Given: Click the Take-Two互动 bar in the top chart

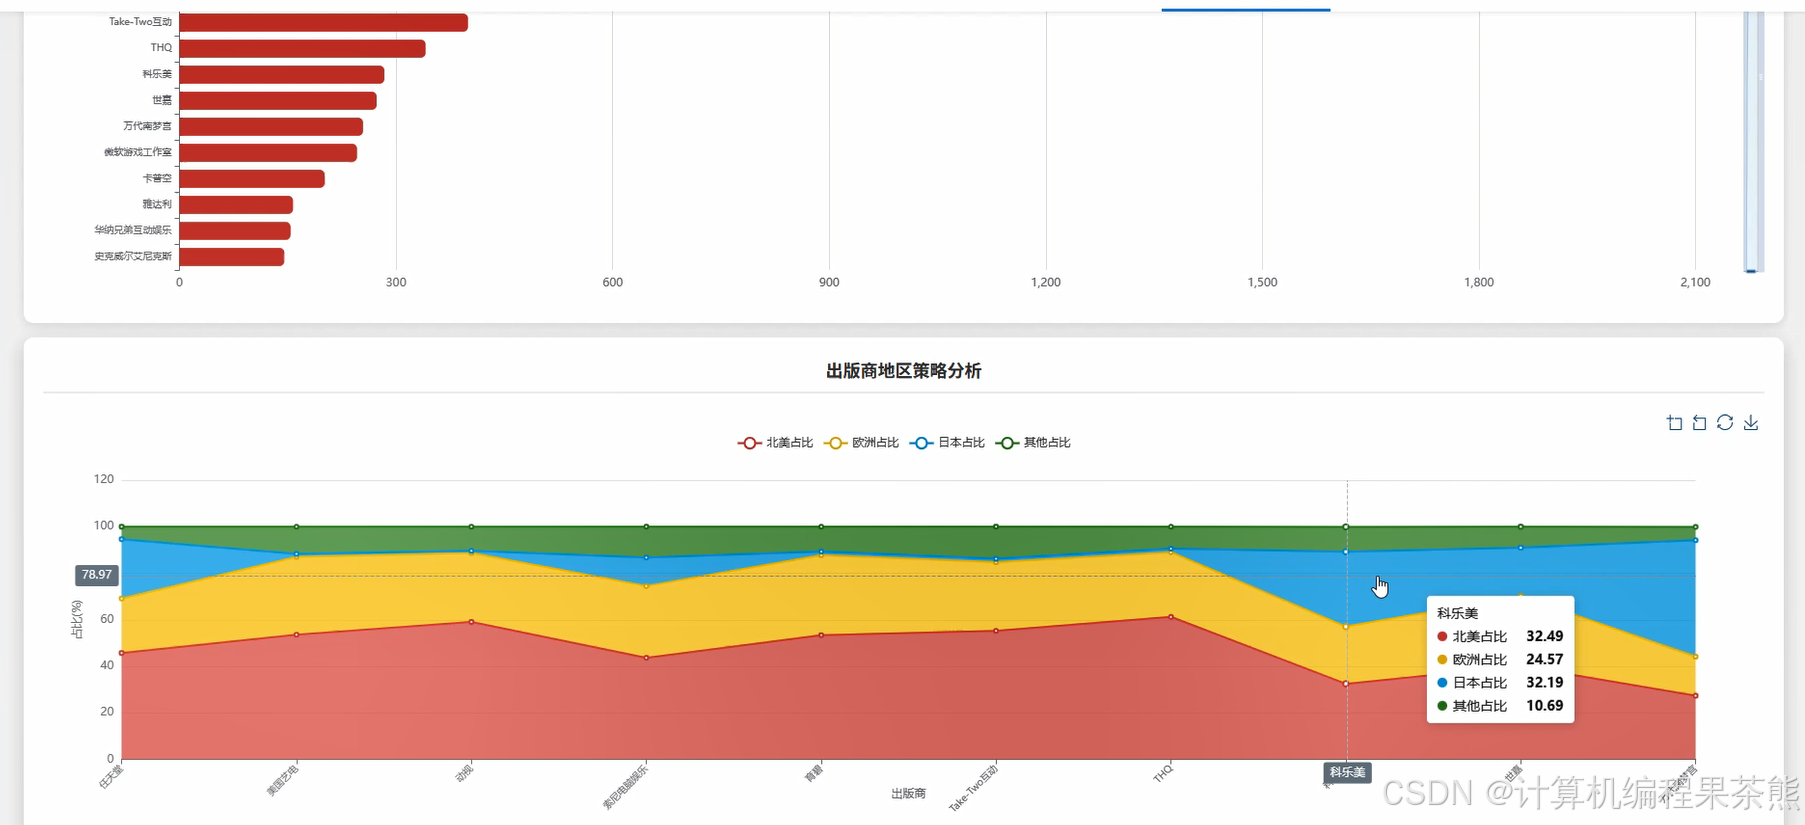Looking at the screenshot, I should click(323, 22).
